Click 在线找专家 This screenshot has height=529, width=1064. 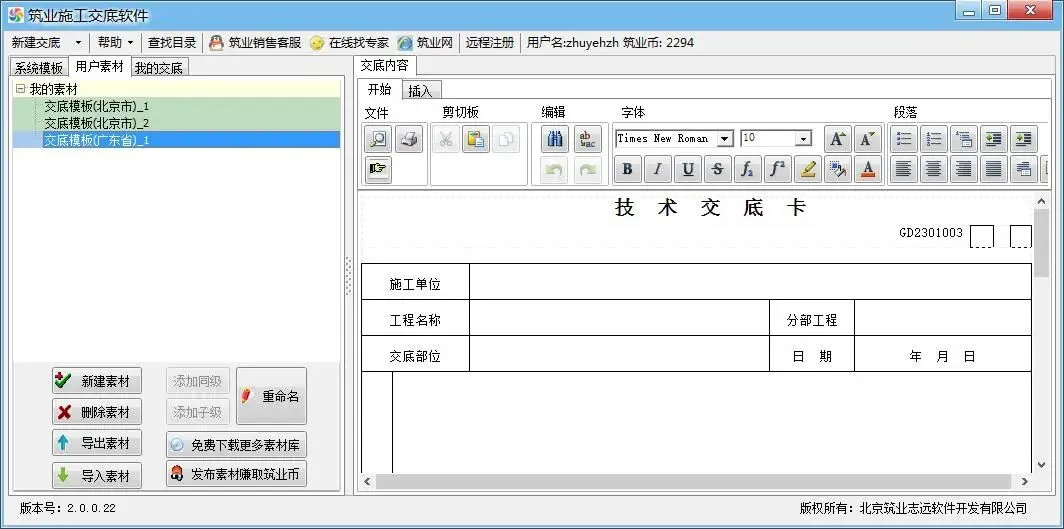tap(349, 43)
